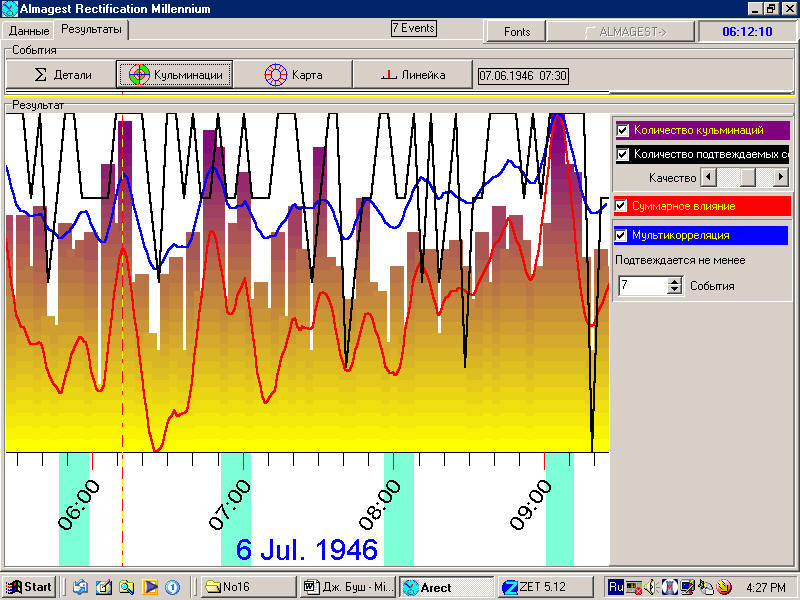Open the Fonts dialog button
This screenshot has height=600, width=800.
[x=516, y=32]
